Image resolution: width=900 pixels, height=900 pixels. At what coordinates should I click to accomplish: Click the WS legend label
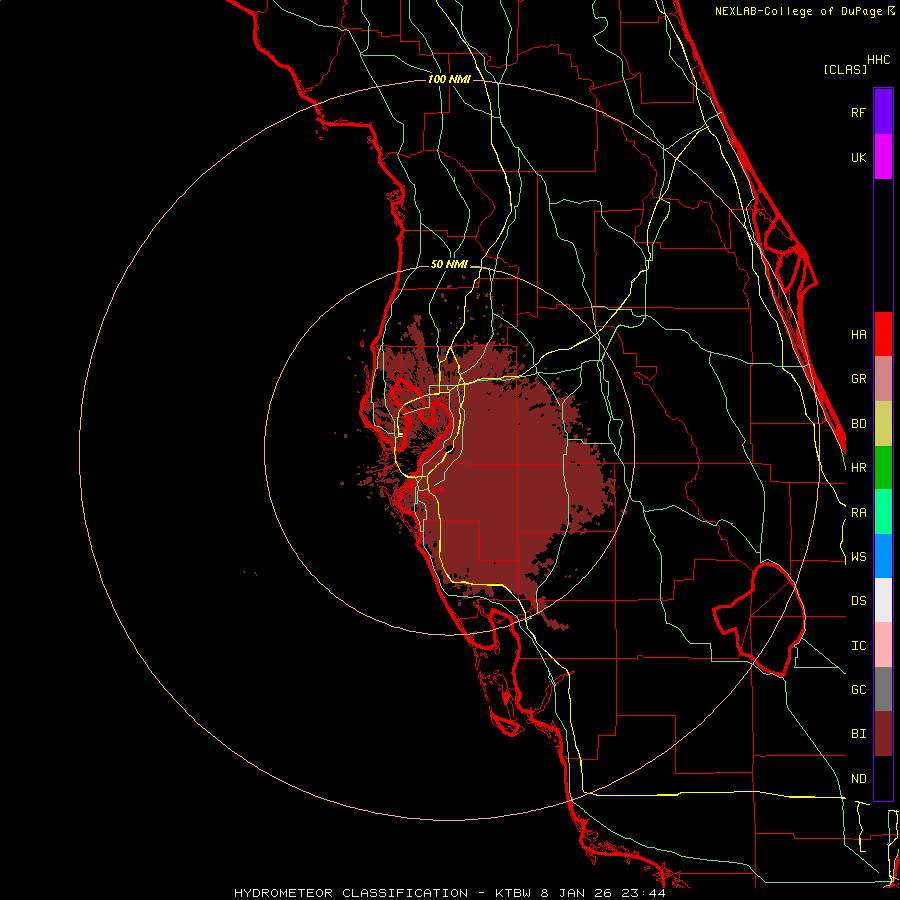[858, 557]
